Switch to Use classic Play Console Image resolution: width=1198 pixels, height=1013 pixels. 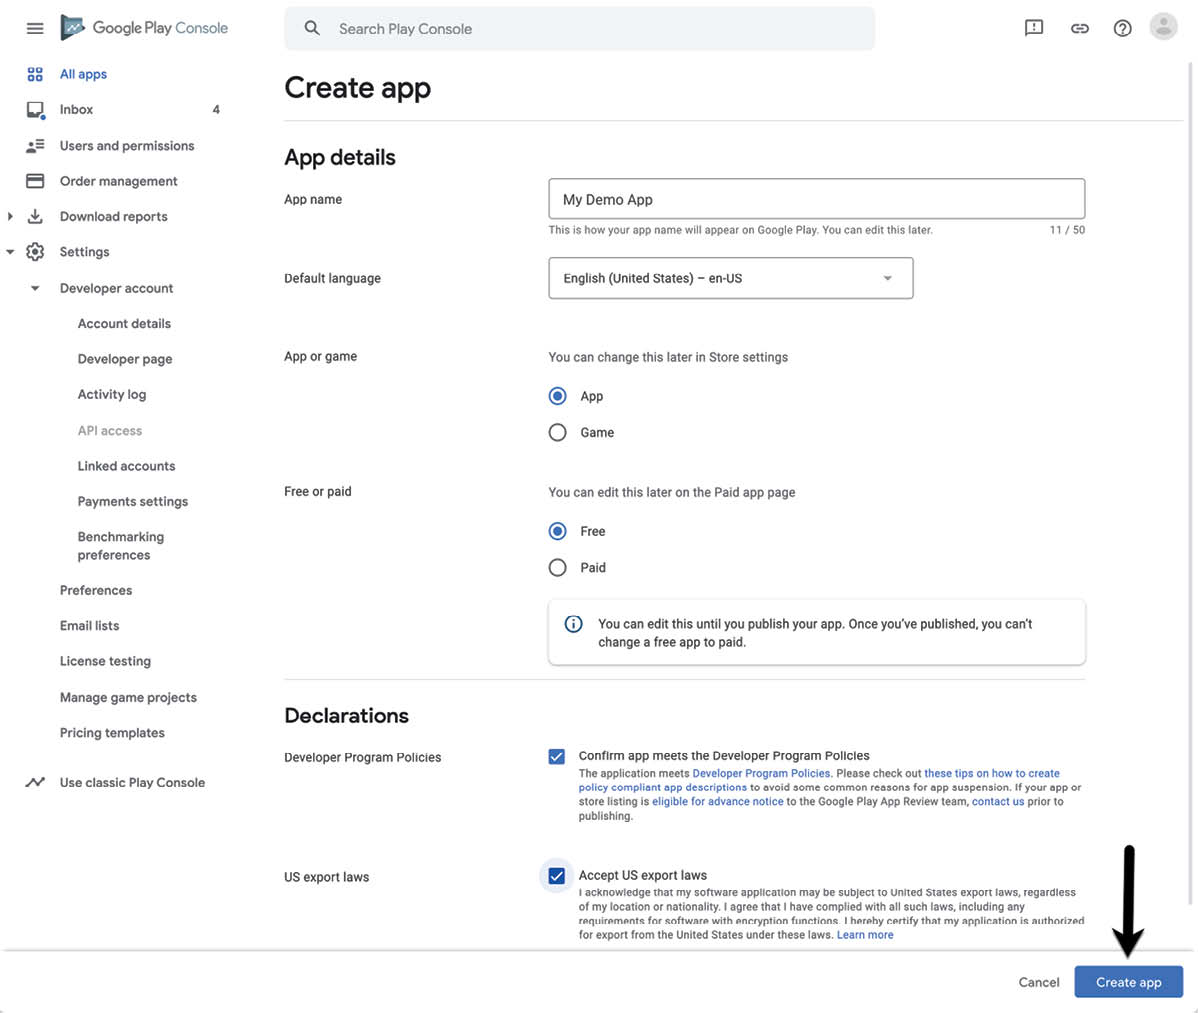pyautogui.click(x=132, y=782)
